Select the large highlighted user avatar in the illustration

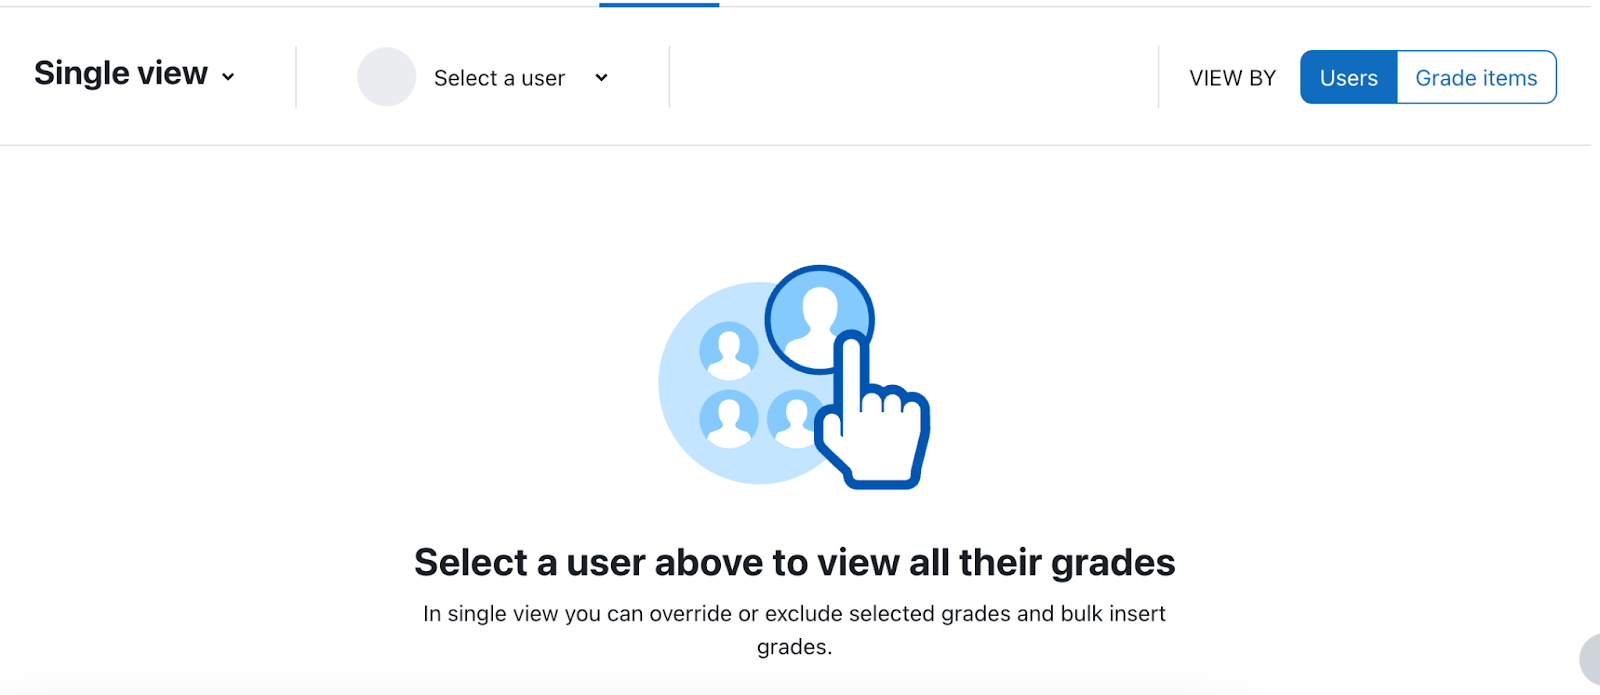(x=819, y=319)
